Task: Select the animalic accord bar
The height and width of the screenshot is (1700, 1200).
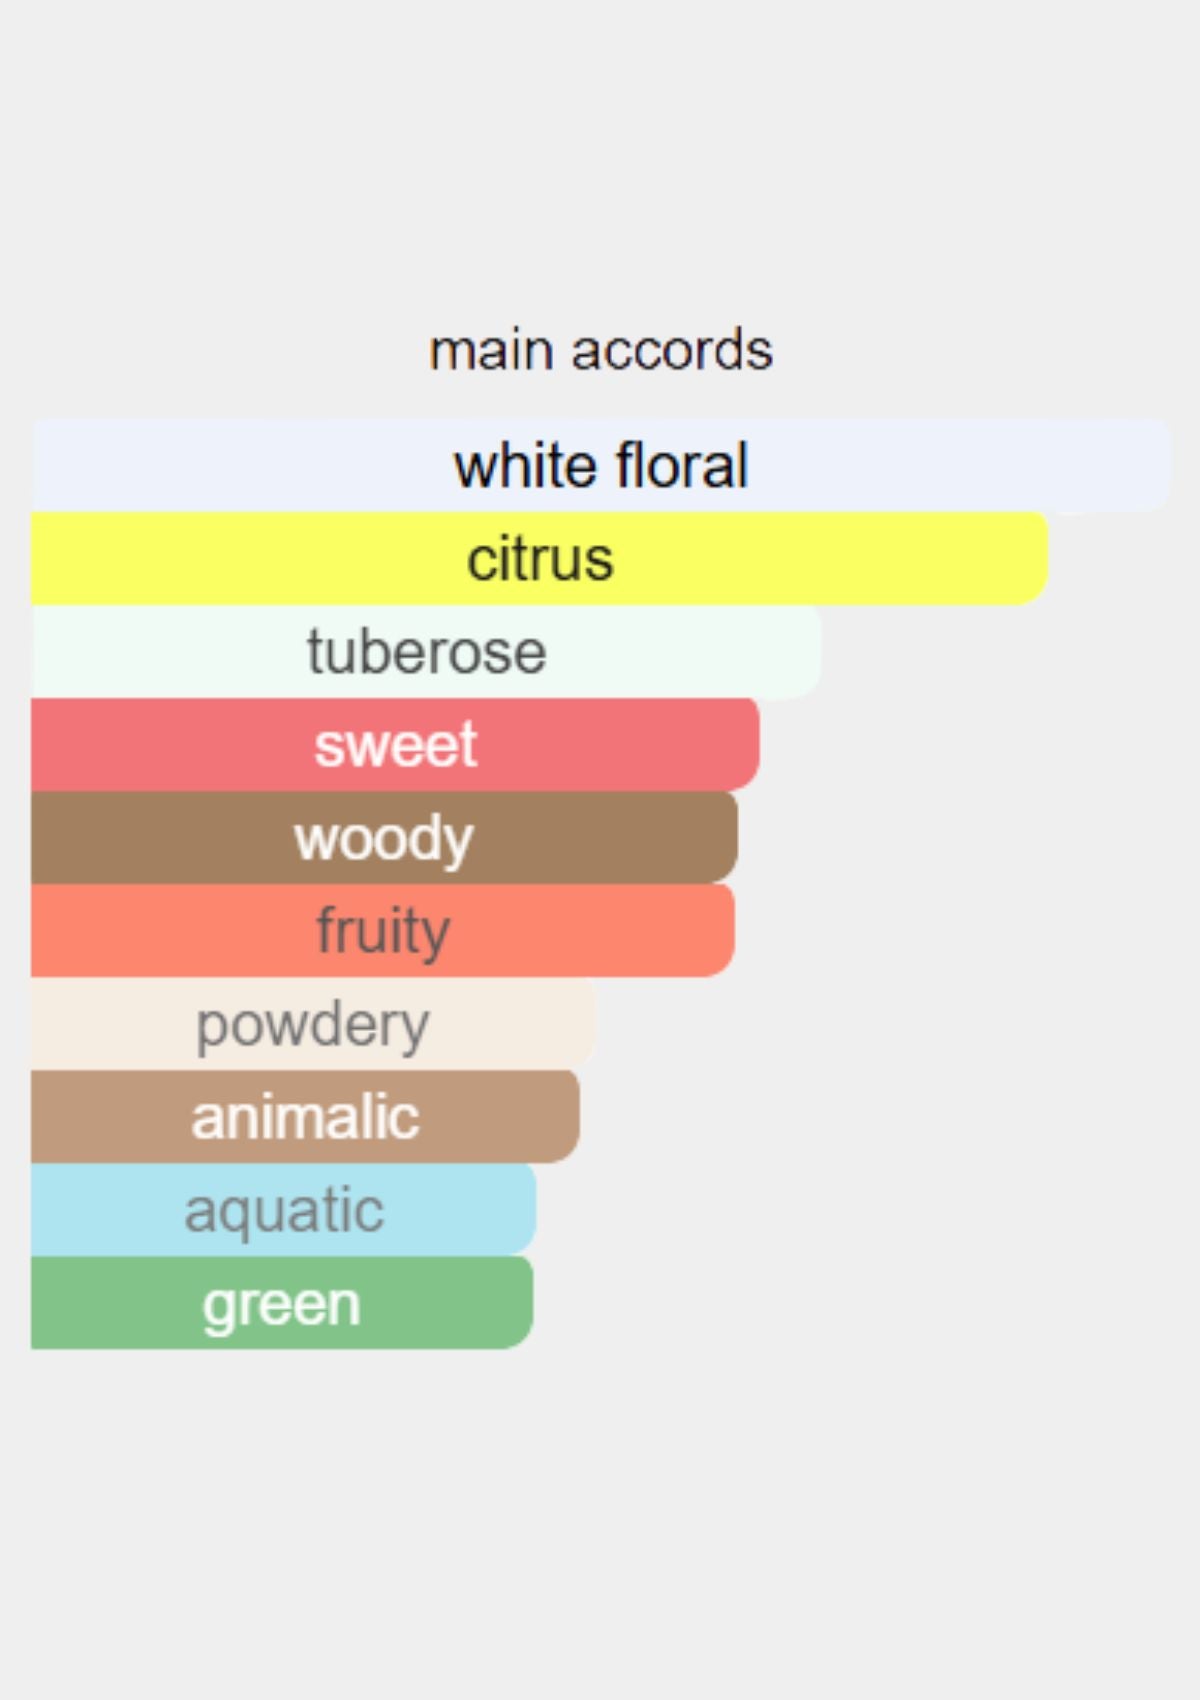Action: [305, 1116]
